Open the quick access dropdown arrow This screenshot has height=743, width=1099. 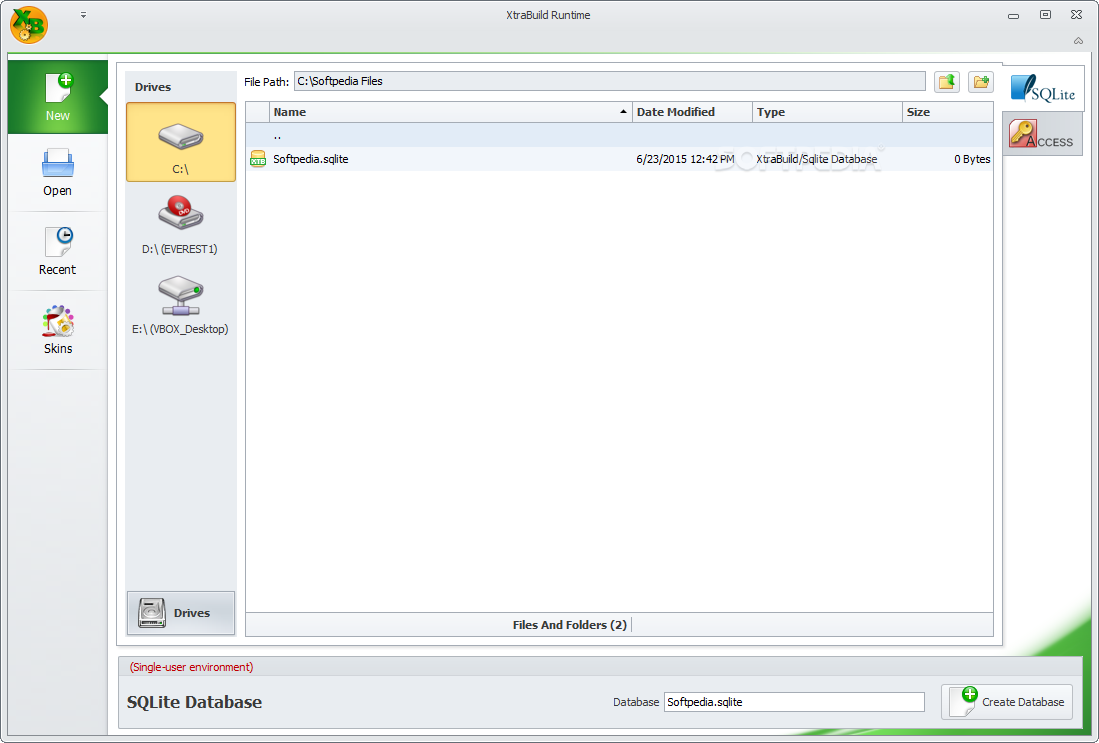point(83,14)
